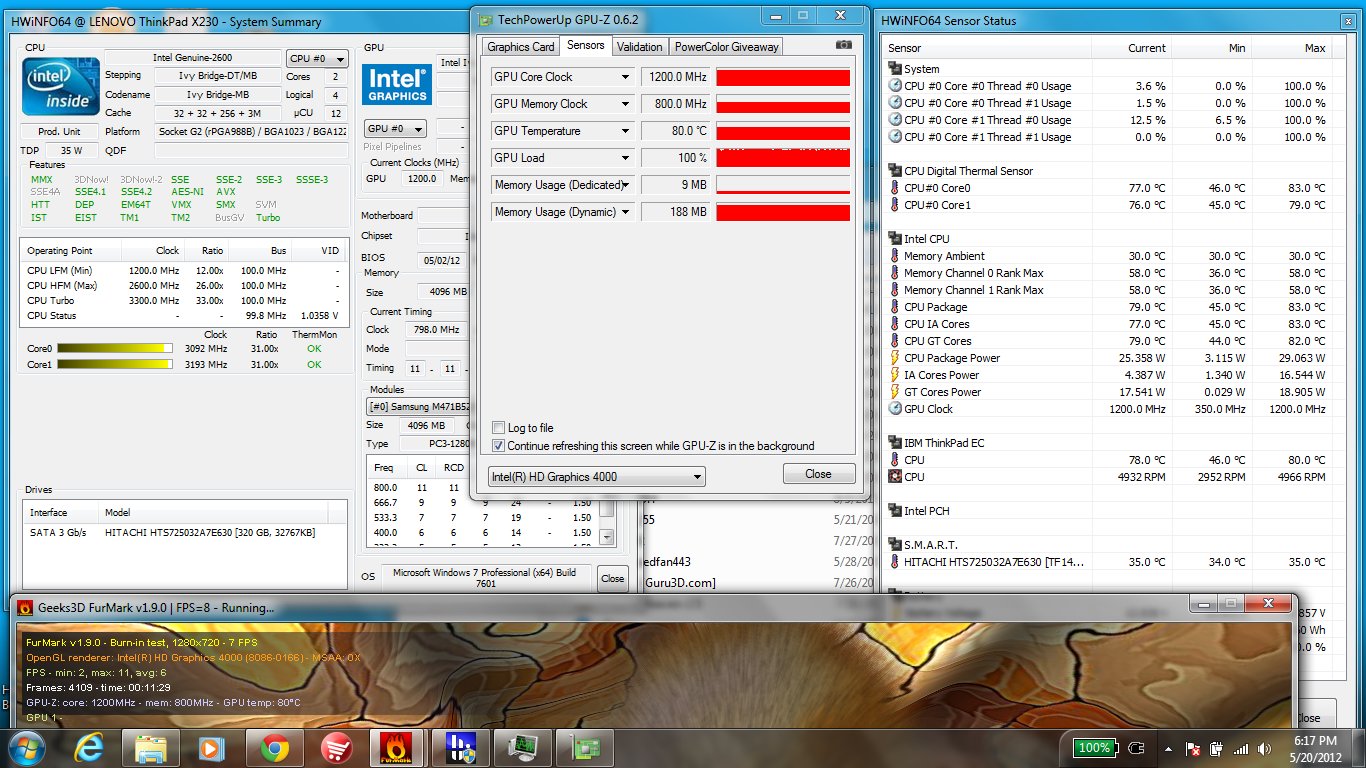Screen dimensions: 1366x768
Task: Launch Google Chrome from the taskbar
Action: click(275, 747)
